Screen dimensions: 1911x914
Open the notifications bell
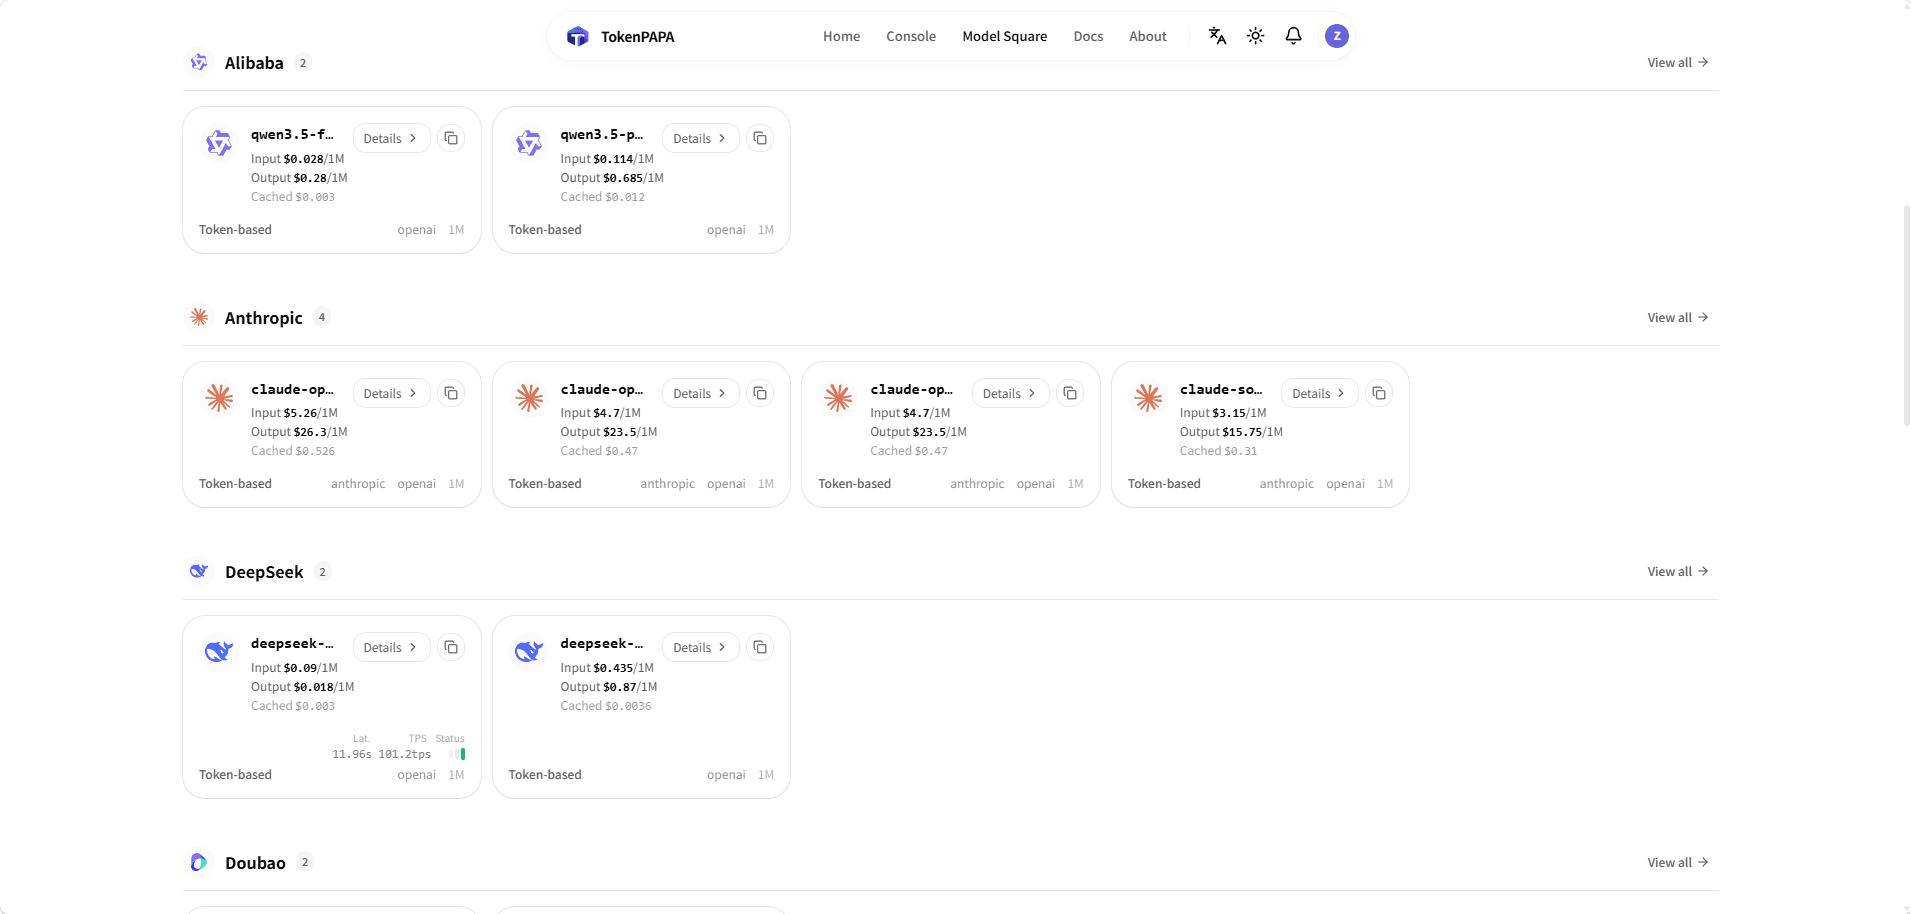[1293, 36]
